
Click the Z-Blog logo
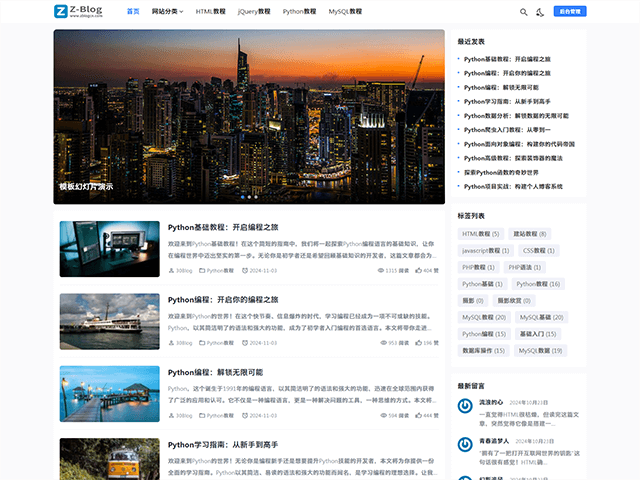pyautogui.click(x=78, y=11)
